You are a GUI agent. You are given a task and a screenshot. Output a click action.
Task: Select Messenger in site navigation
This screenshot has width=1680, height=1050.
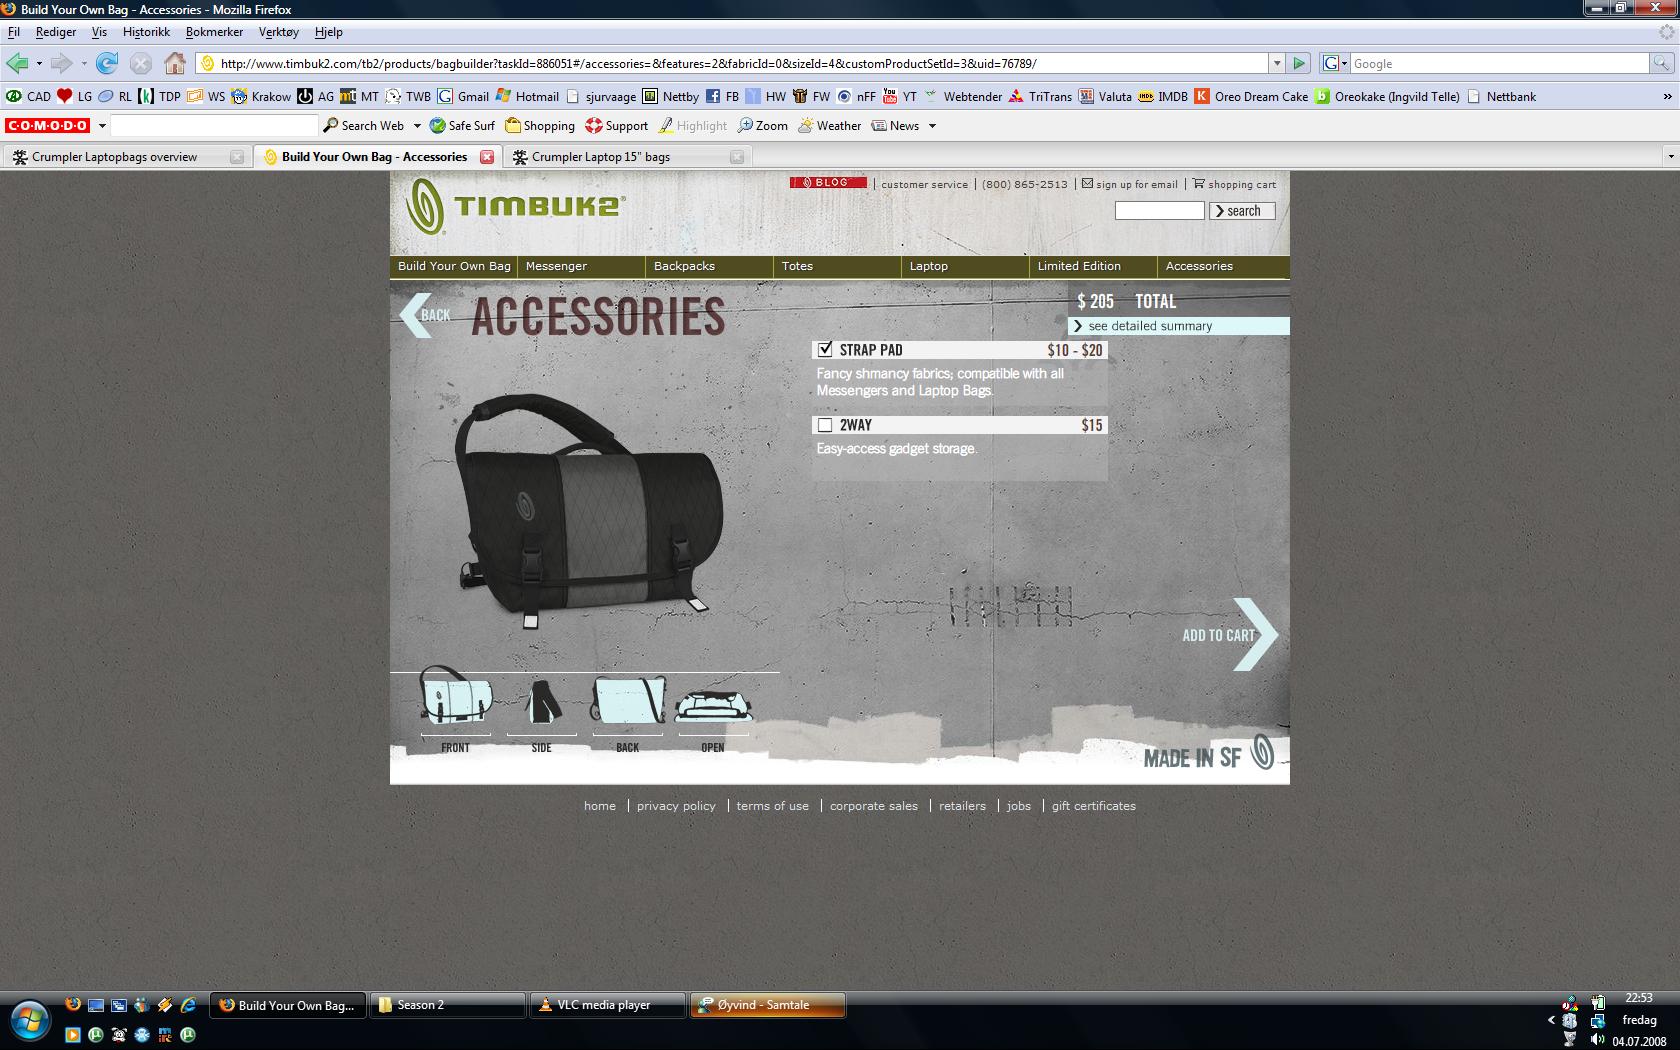click(556, 266)
